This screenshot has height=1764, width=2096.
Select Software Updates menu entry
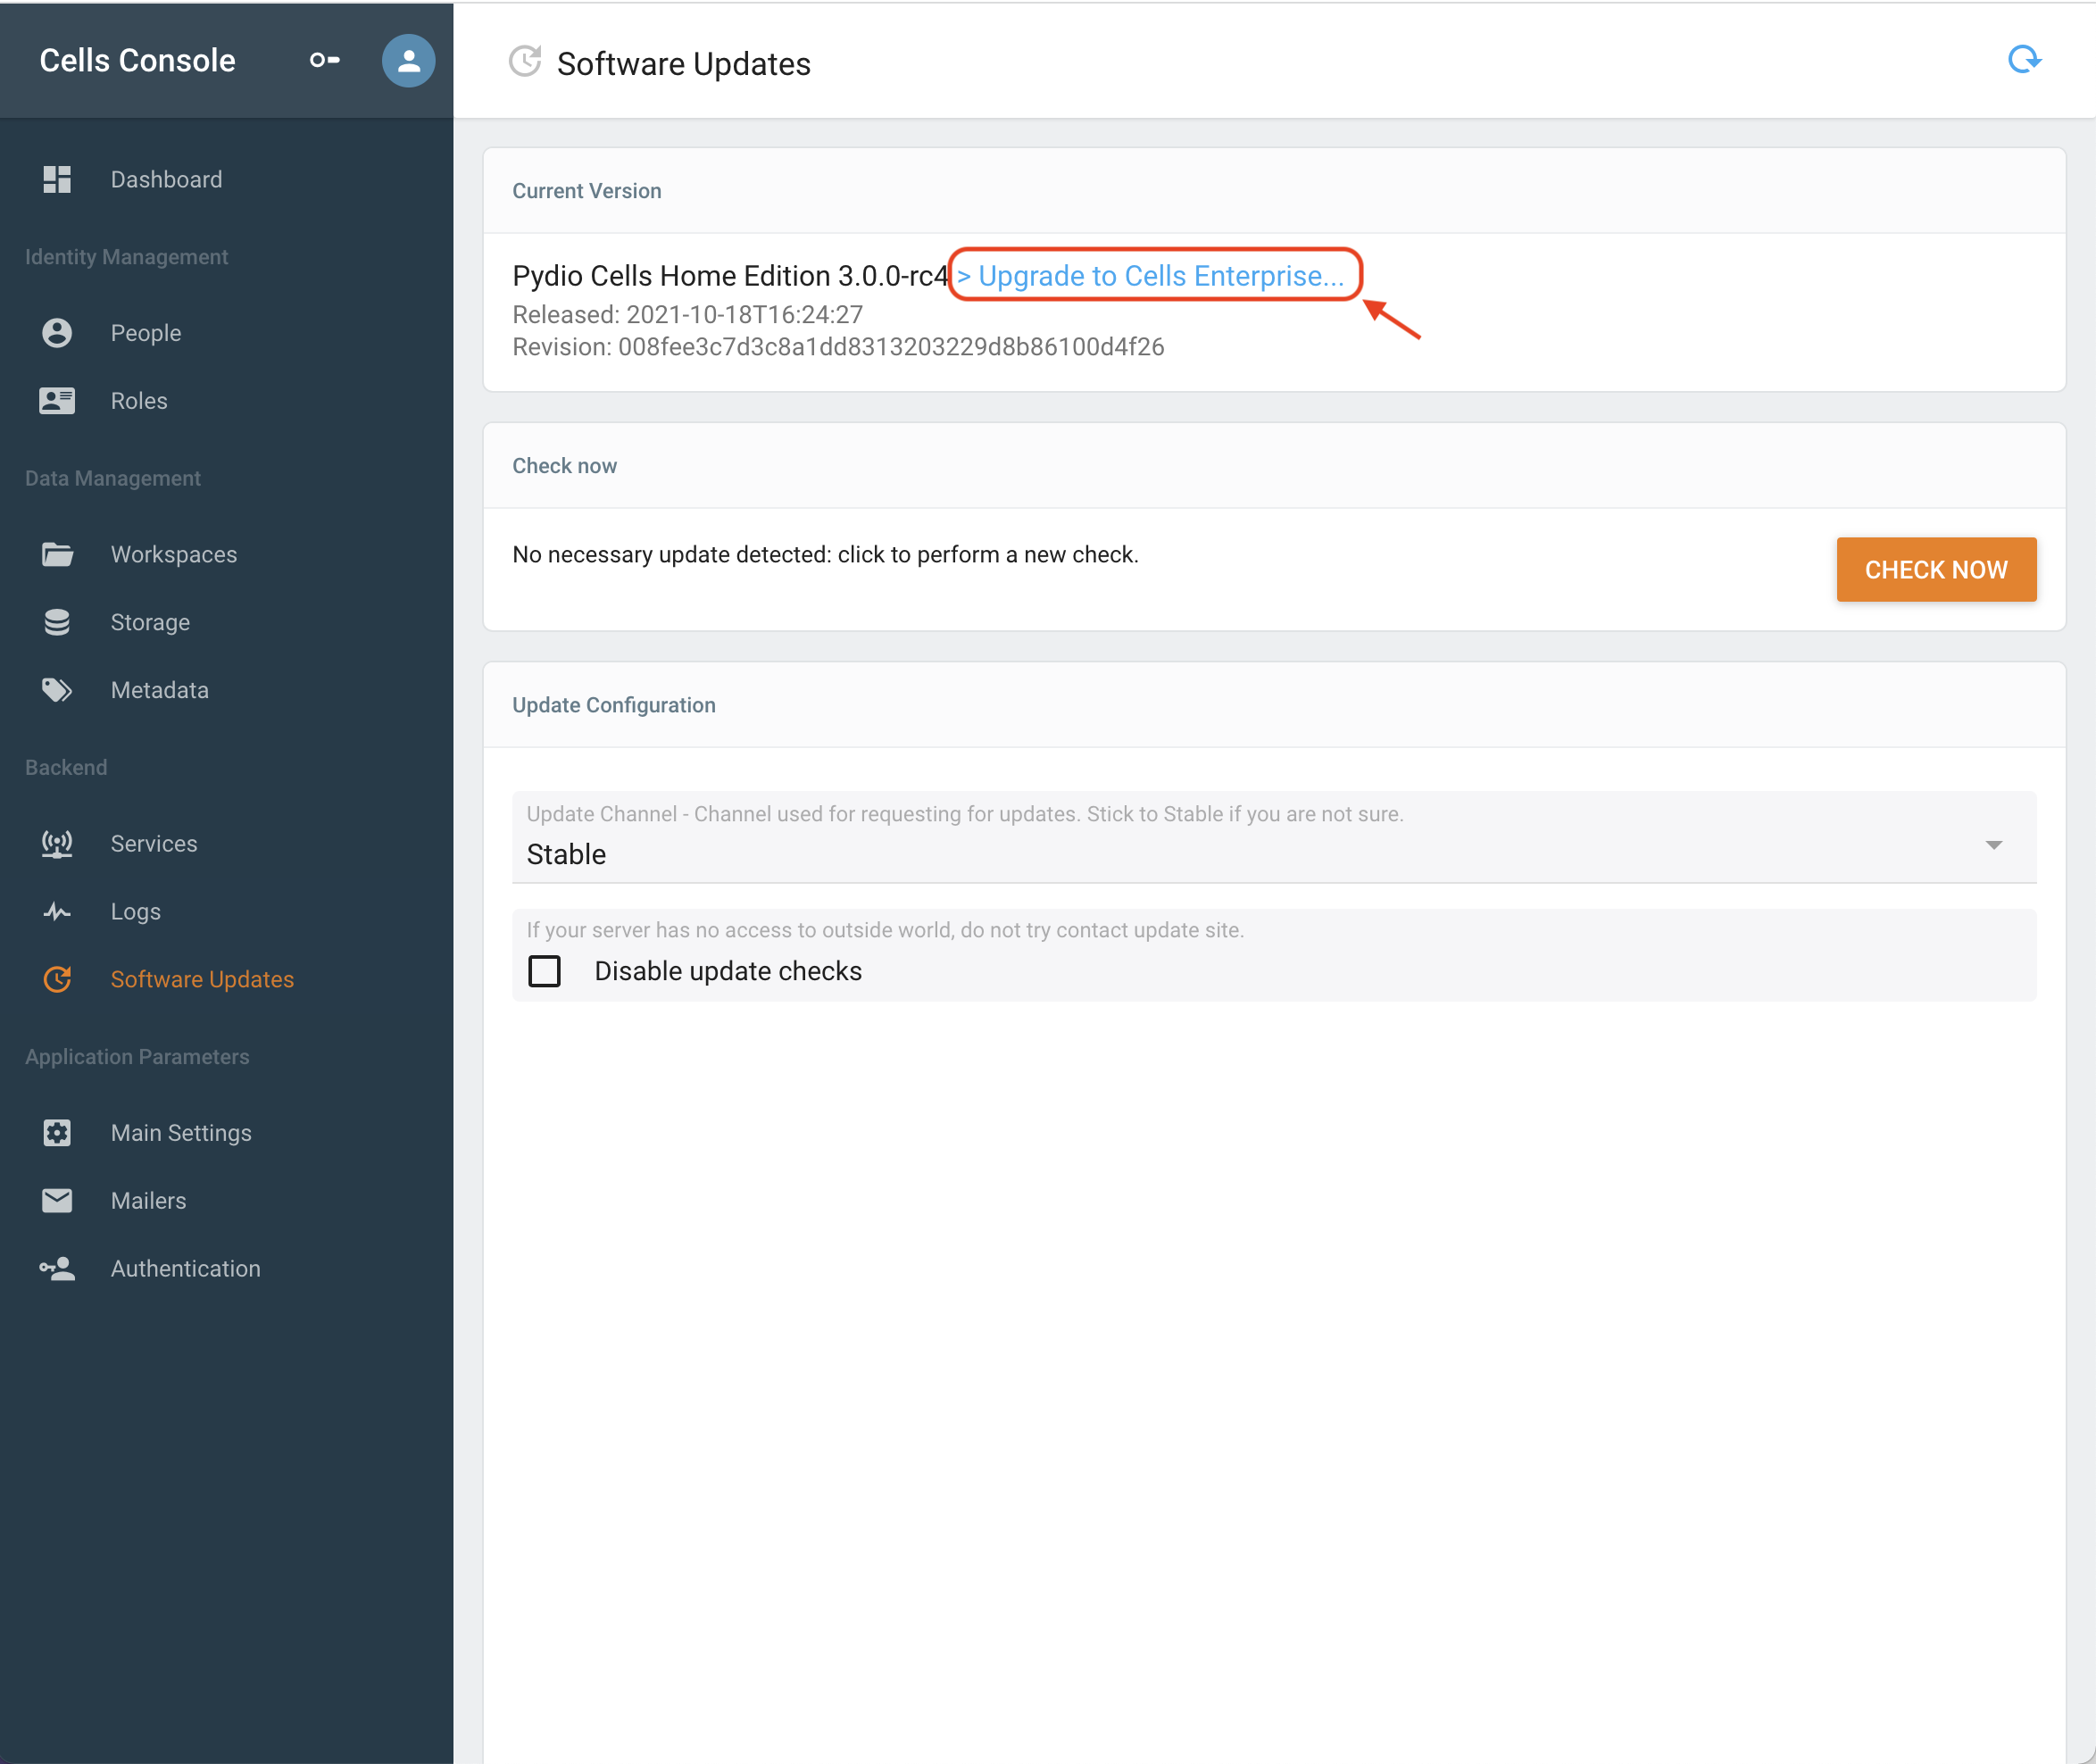point(202,979)
